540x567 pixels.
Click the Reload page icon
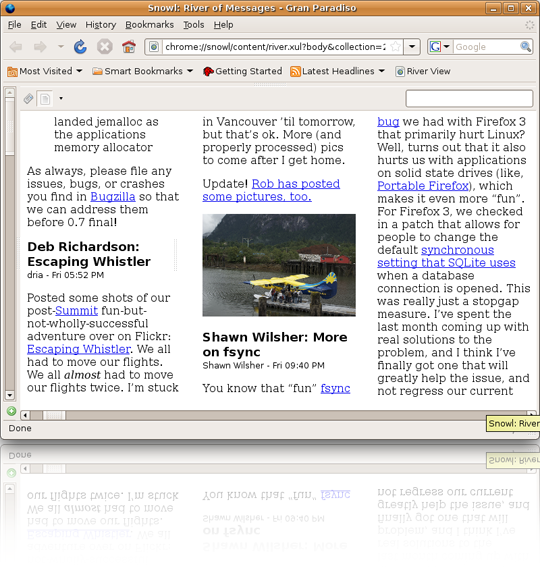coord(80,47)
